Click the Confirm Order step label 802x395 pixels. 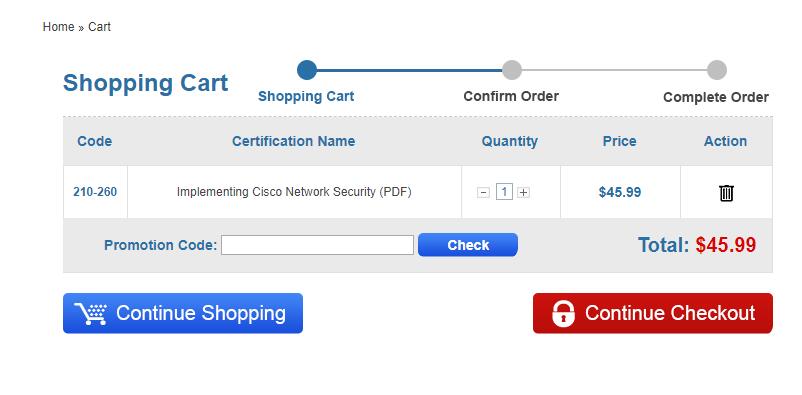[x=511, y=96]
